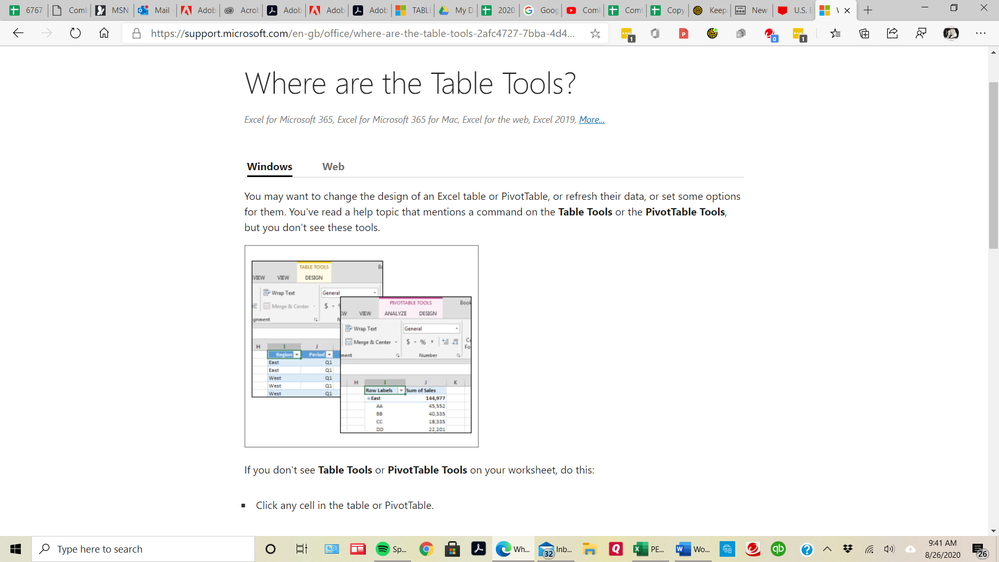Click the Type here to search box
Image resolution: width=999 pixels, height=562 pixels.
[143, 549]
